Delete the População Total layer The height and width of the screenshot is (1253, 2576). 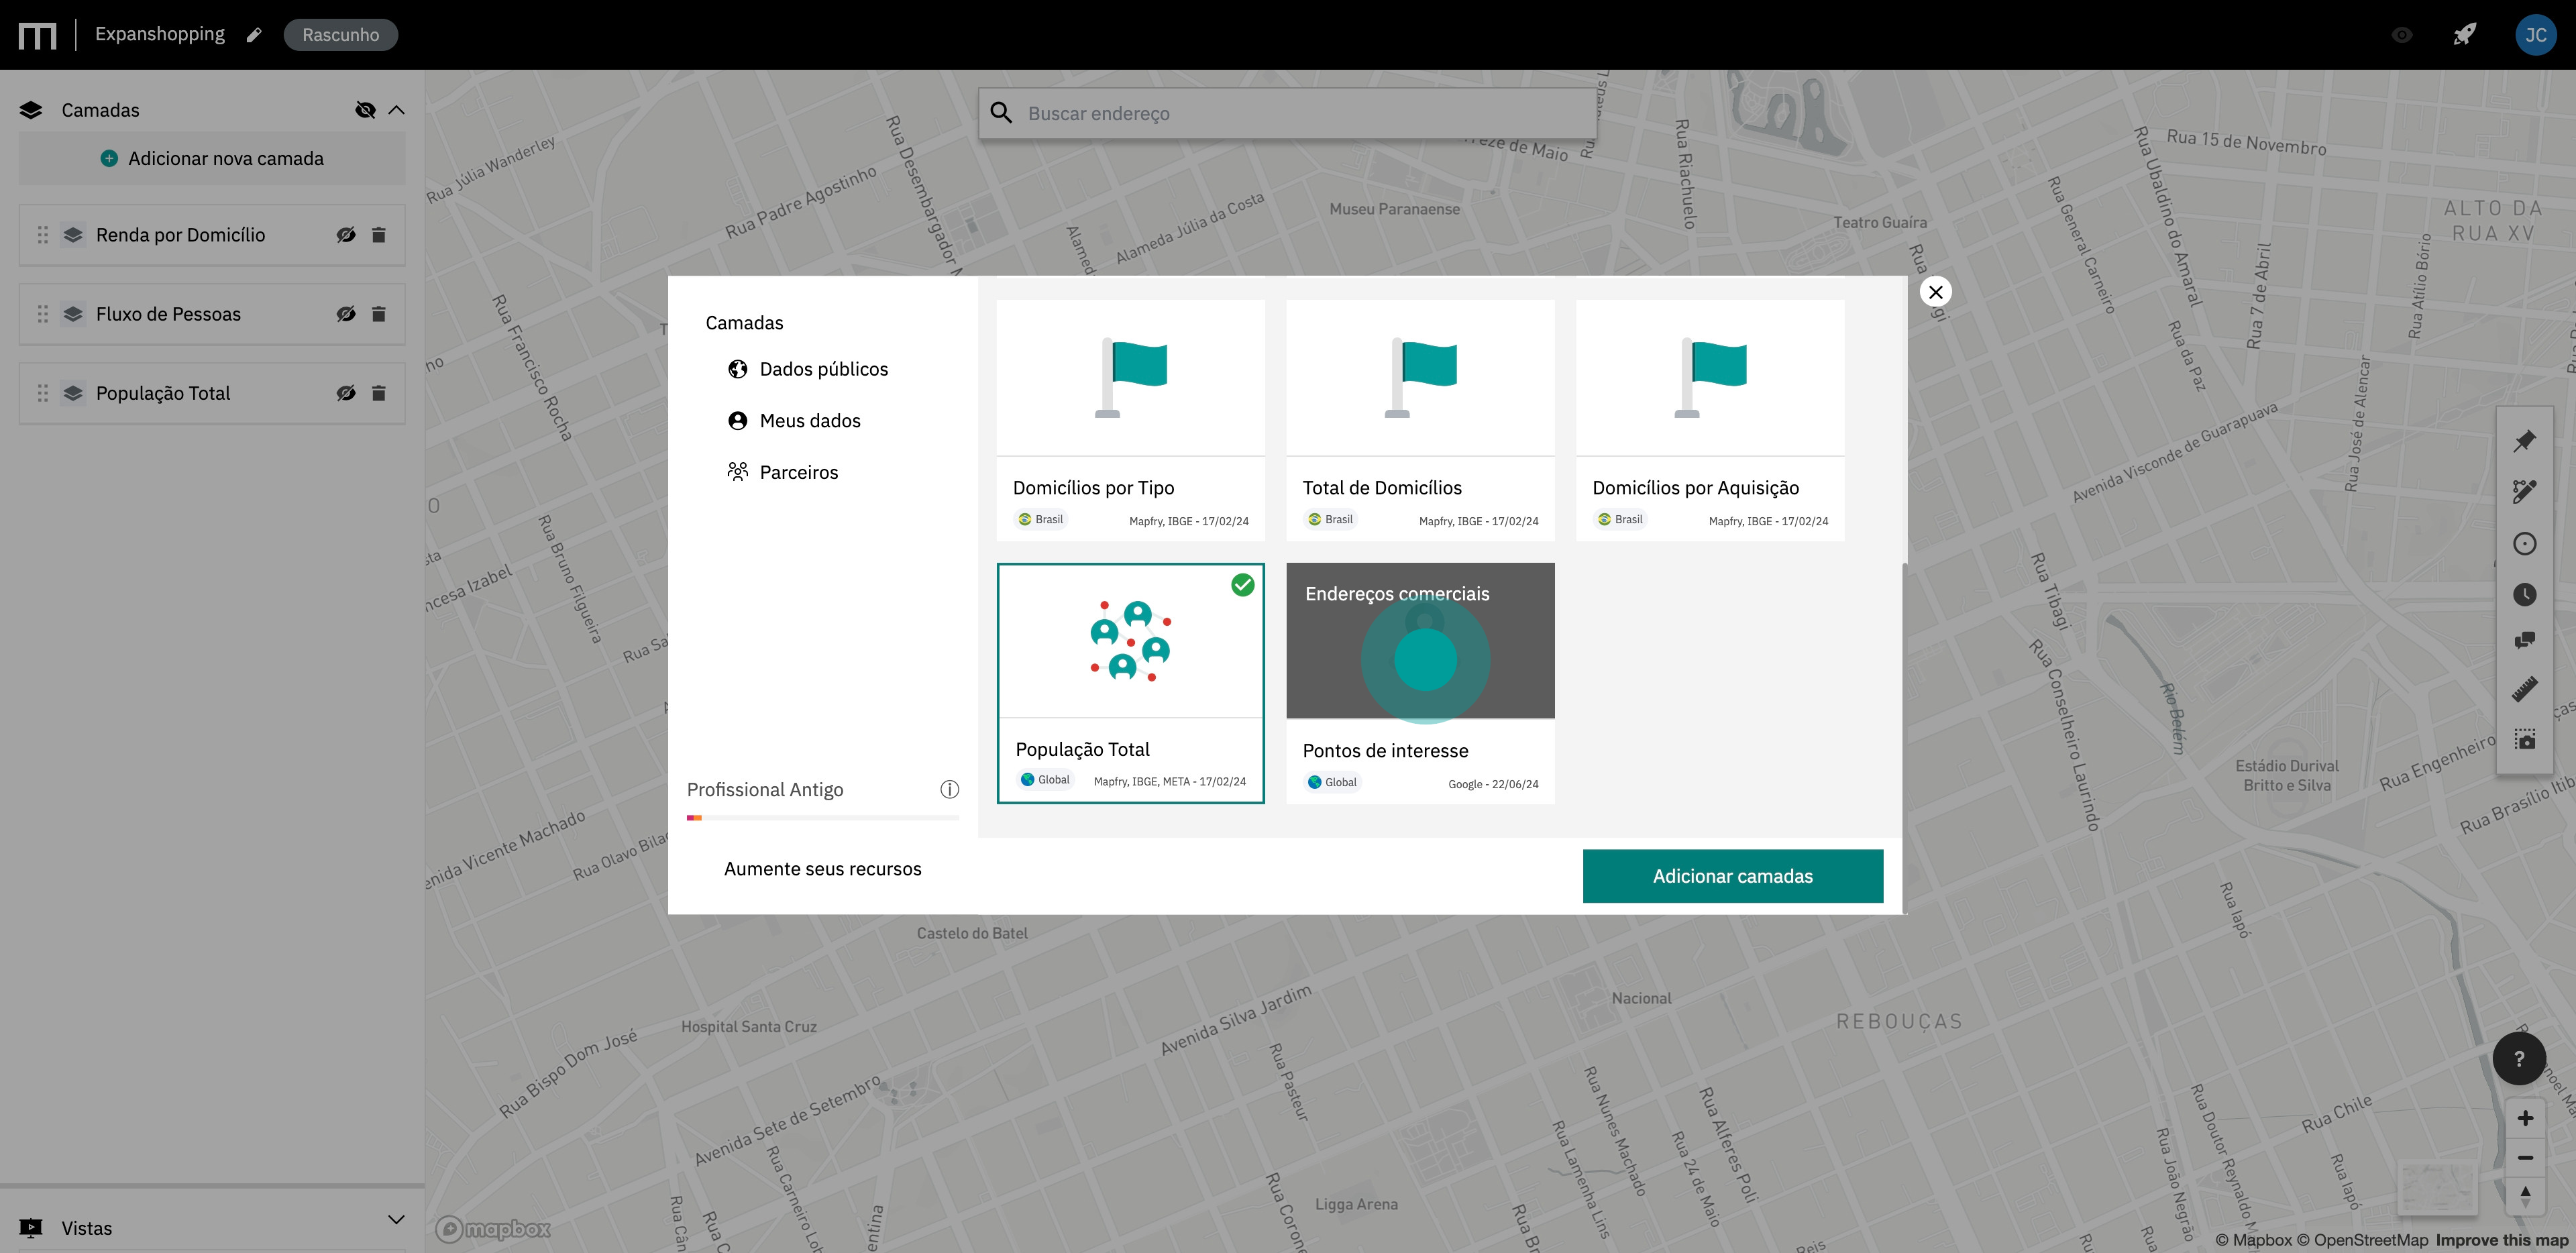379,393
